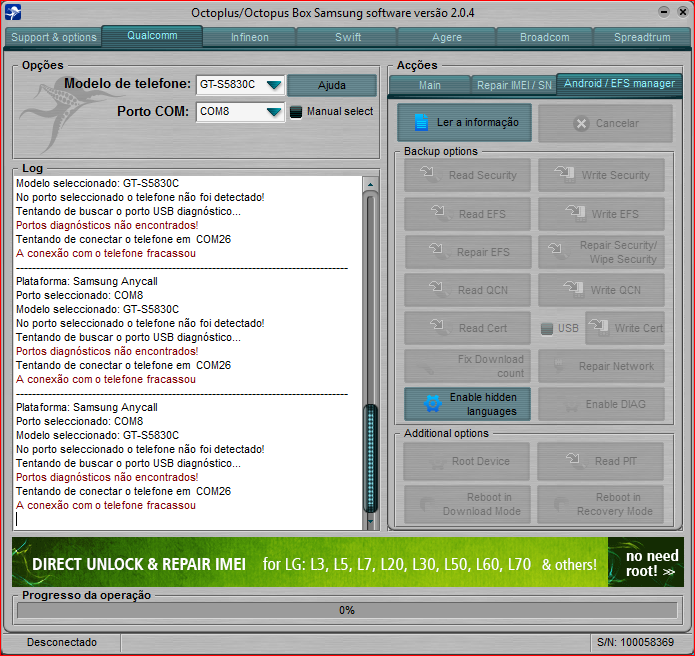695x656 pixels.
Task: Open the Infineon tab
Action: (x=250, y=37)
